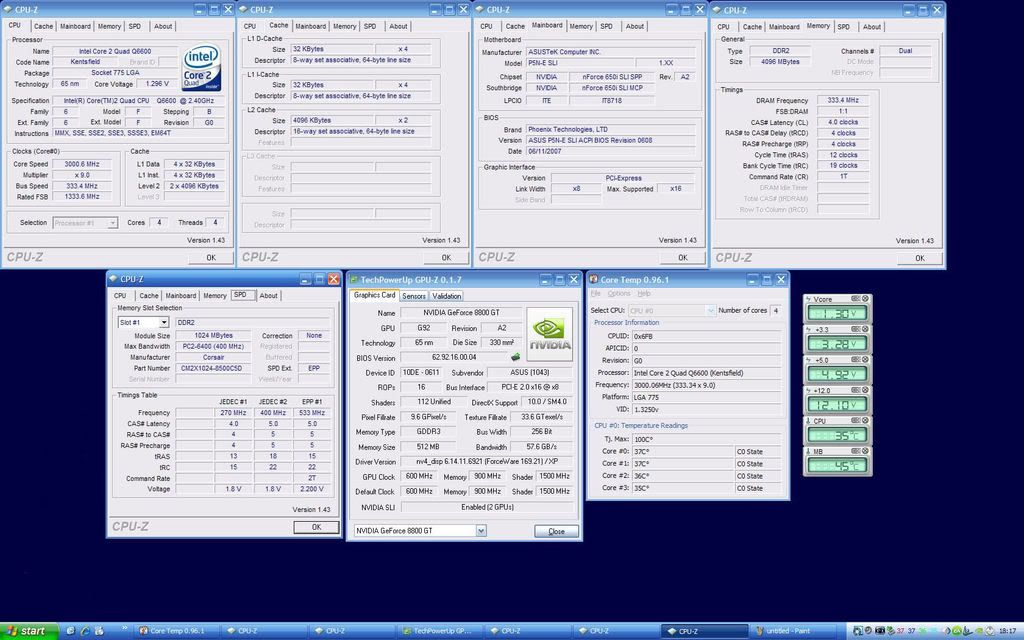Viewport: 1024px width, 640px height.
Task: Click the GPU-Z BIOS Version 62.92.16.00.04 field
Action: point(454,358)
